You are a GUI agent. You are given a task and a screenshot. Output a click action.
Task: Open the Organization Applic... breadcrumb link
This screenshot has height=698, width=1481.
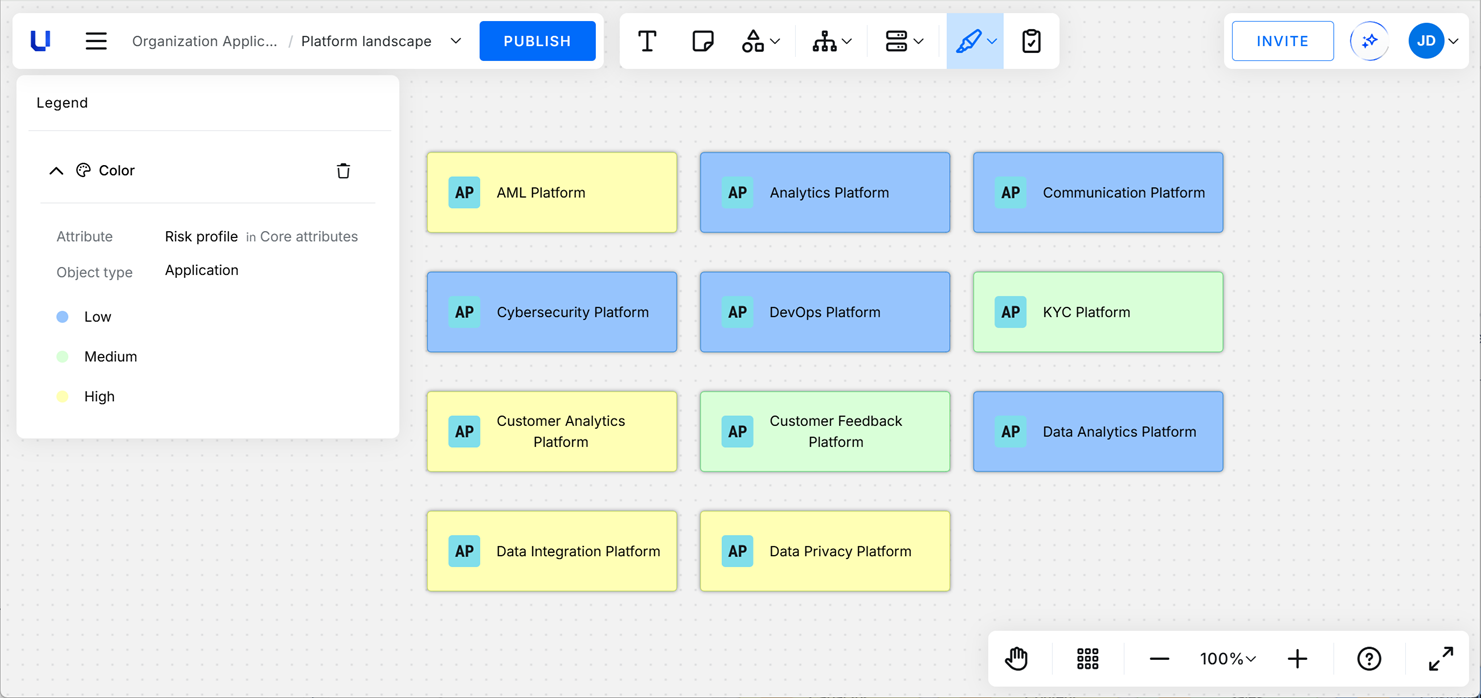click(x=205, y=41)
